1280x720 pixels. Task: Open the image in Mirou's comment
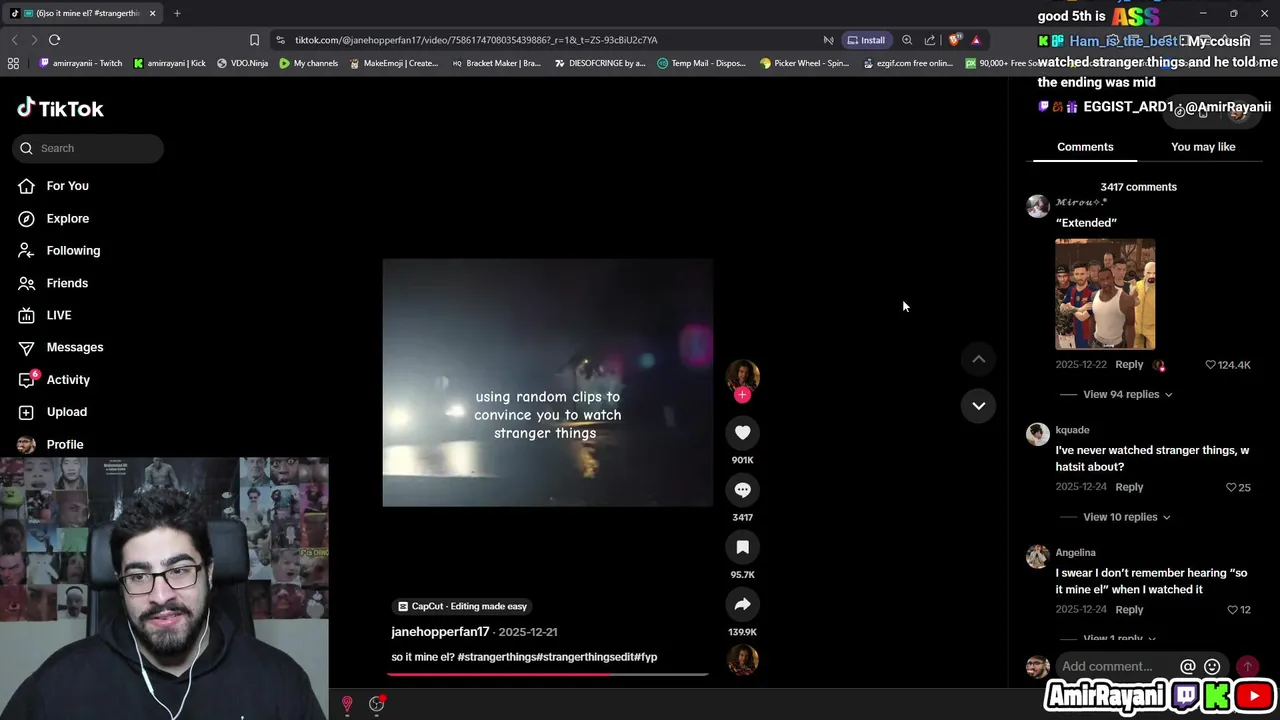1105,294
